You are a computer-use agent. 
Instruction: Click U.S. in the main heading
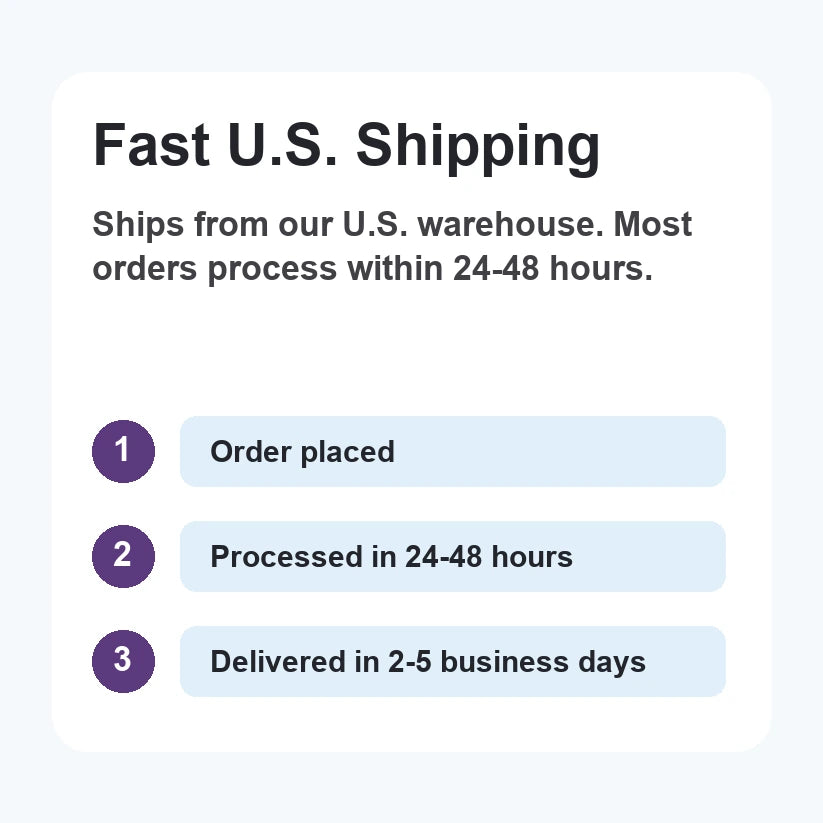click(282, 144)
